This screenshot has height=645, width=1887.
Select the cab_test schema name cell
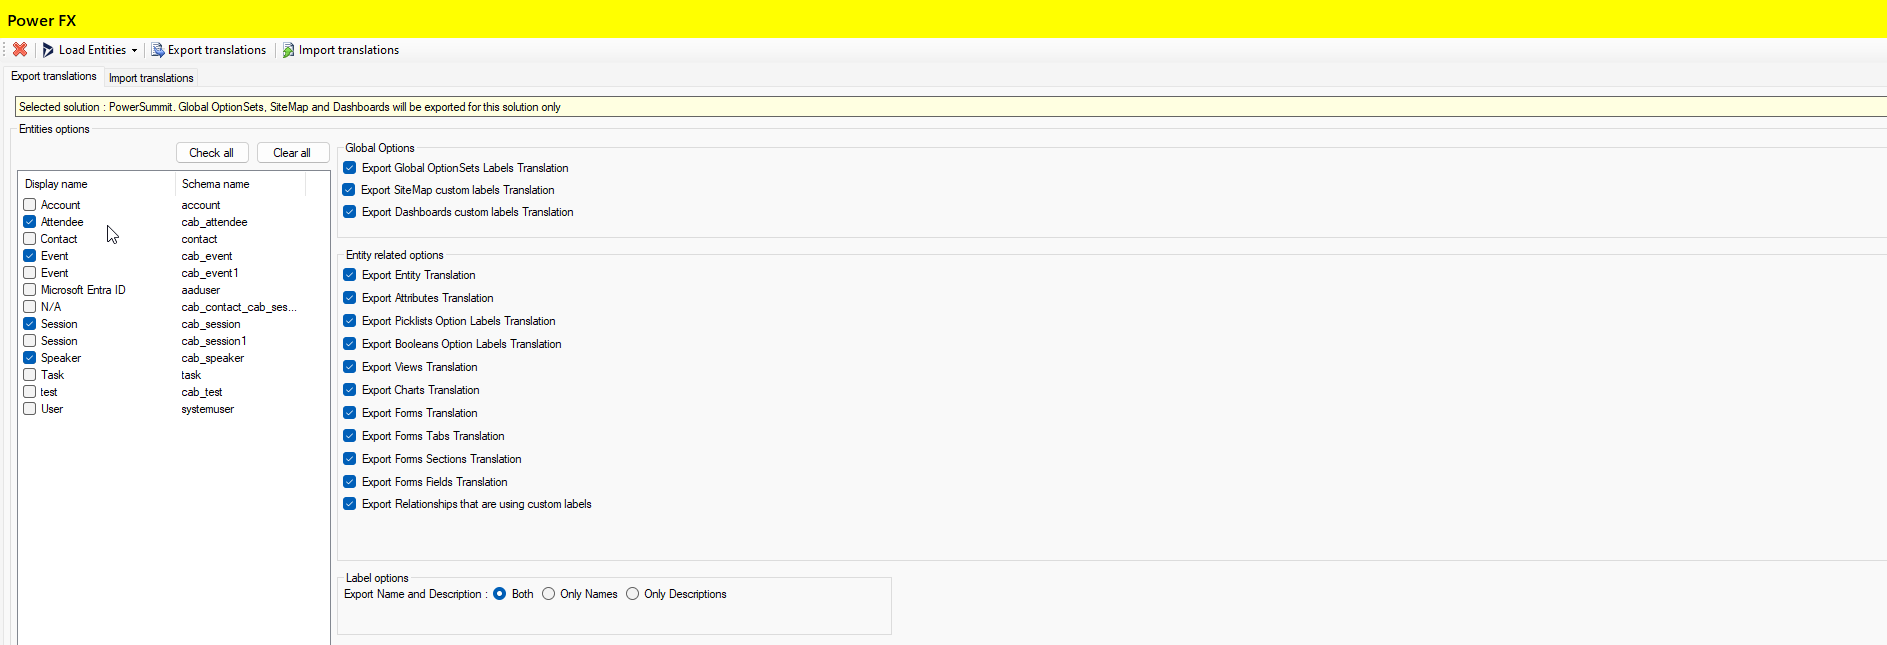tap(202, 392)
